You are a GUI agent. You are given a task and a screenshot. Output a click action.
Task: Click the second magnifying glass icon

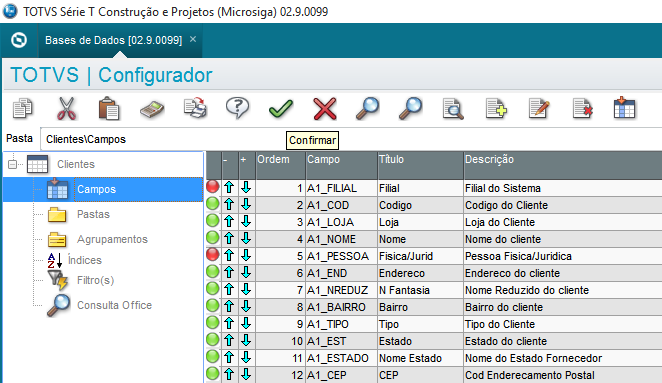click(410, 109)
